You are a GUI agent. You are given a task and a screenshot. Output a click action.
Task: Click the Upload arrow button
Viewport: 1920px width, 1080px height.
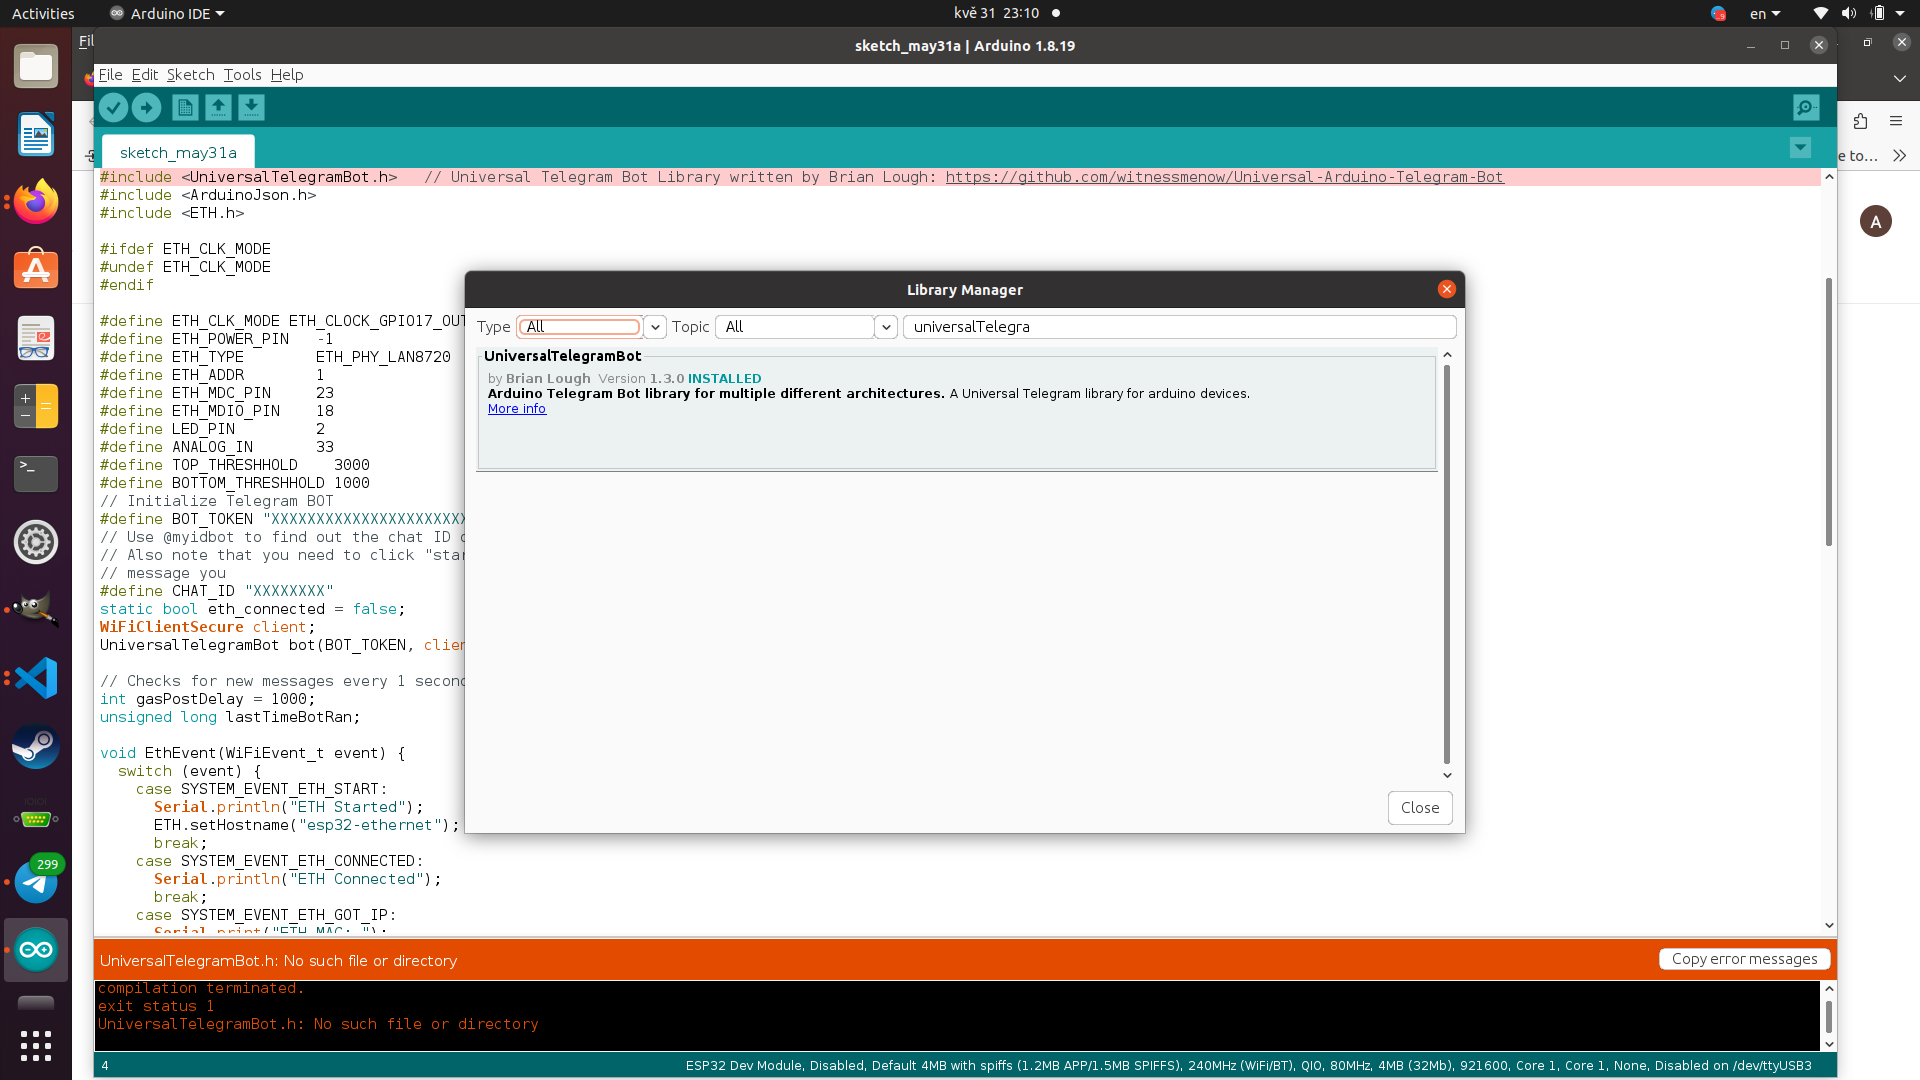(147, 108)
